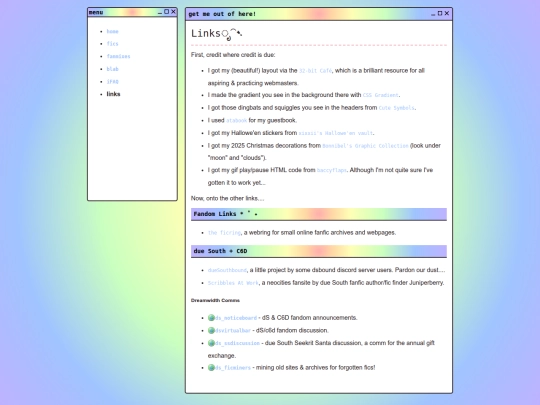Click the community icon beside ds_ficminers

coord(211,368)
